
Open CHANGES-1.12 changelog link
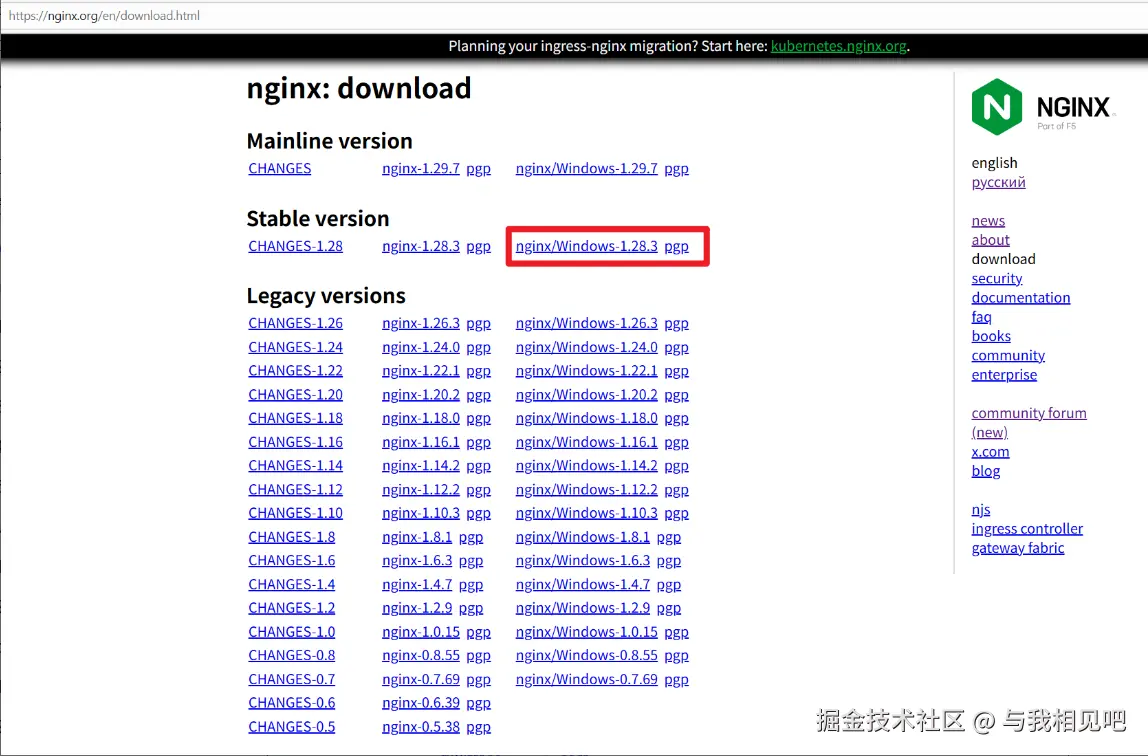[x=295, y=490]
